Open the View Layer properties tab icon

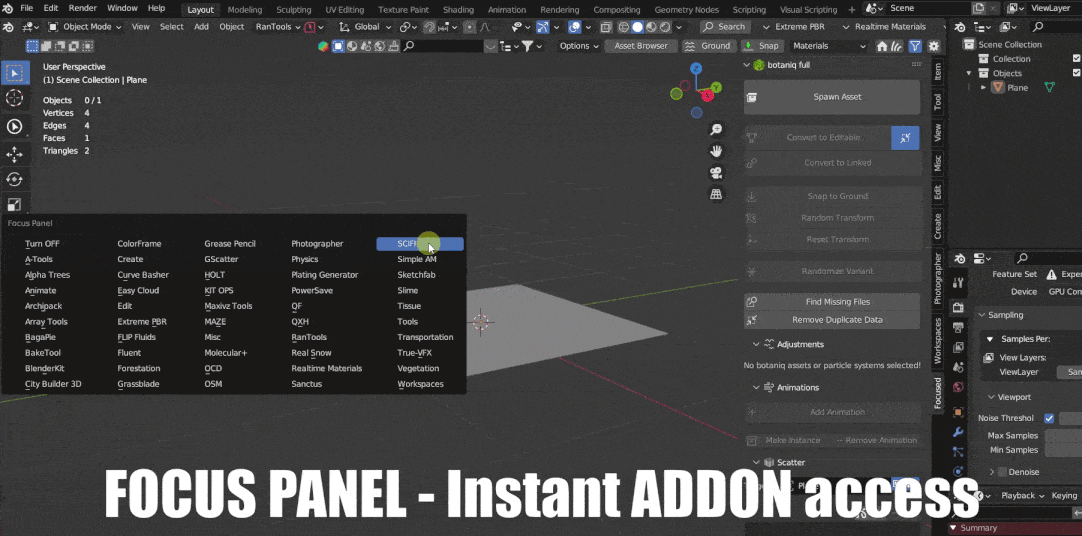coord(958,347)
